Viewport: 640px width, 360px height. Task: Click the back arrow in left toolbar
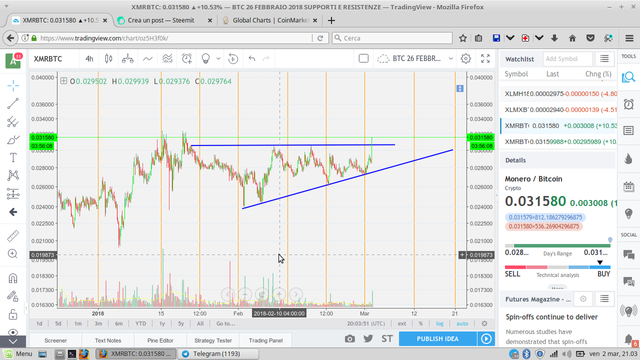click(13, 212)
